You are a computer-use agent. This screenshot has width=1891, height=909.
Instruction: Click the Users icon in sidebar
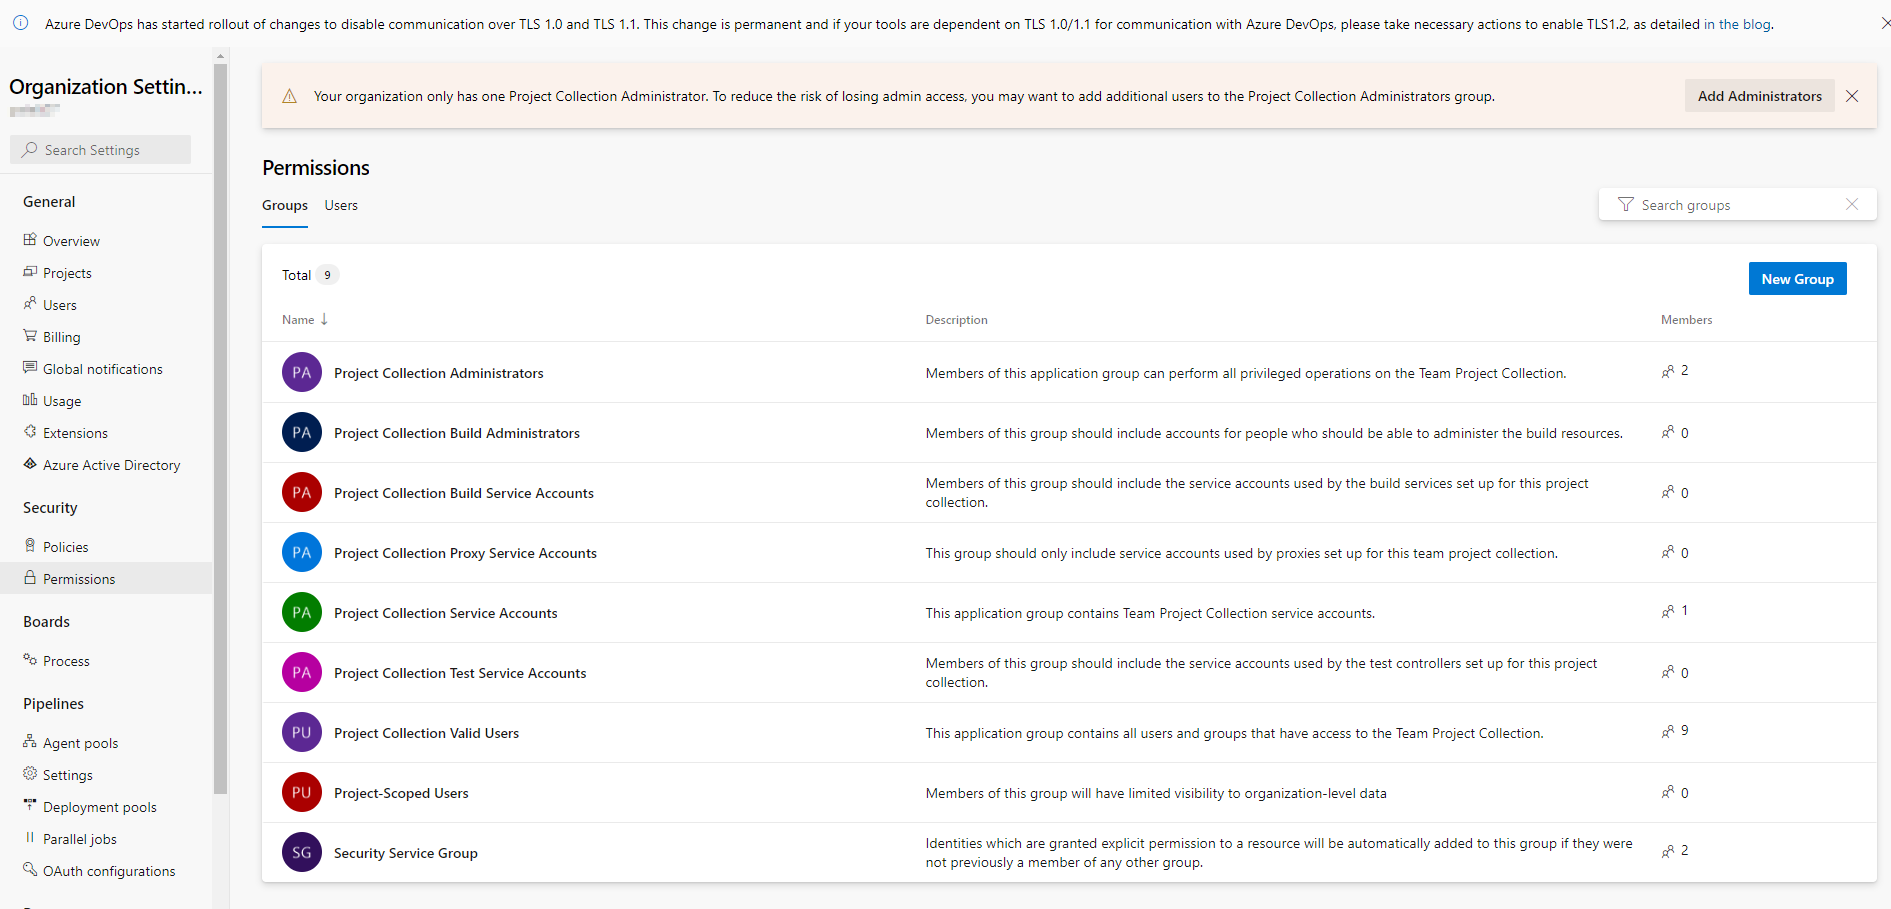pos(30,304)
